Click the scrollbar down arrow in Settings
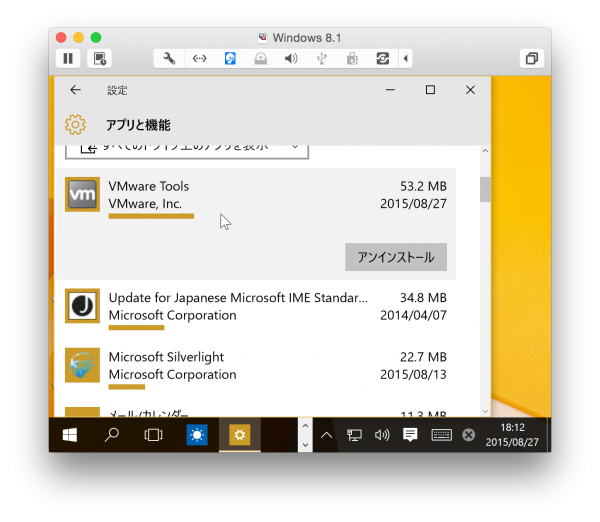The image size is (600, 522). (485, 411)
